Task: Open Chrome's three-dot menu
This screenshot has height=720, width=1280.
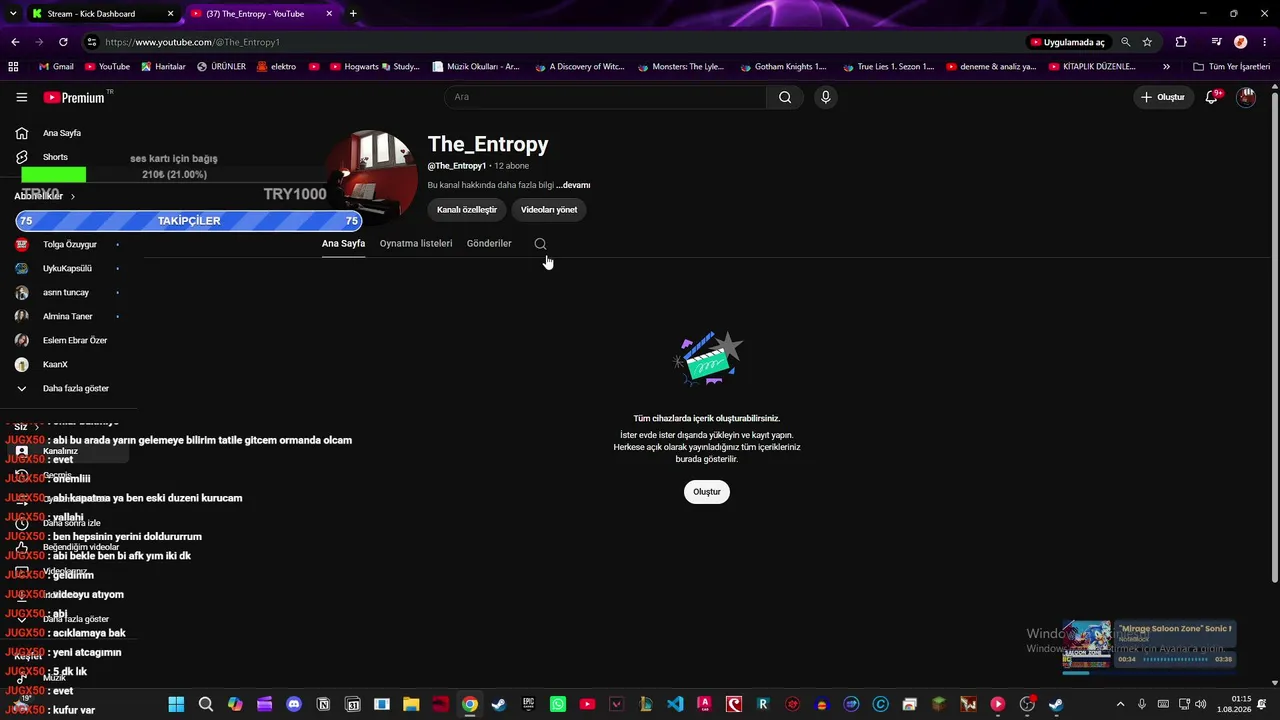Action: point(1265,42)
